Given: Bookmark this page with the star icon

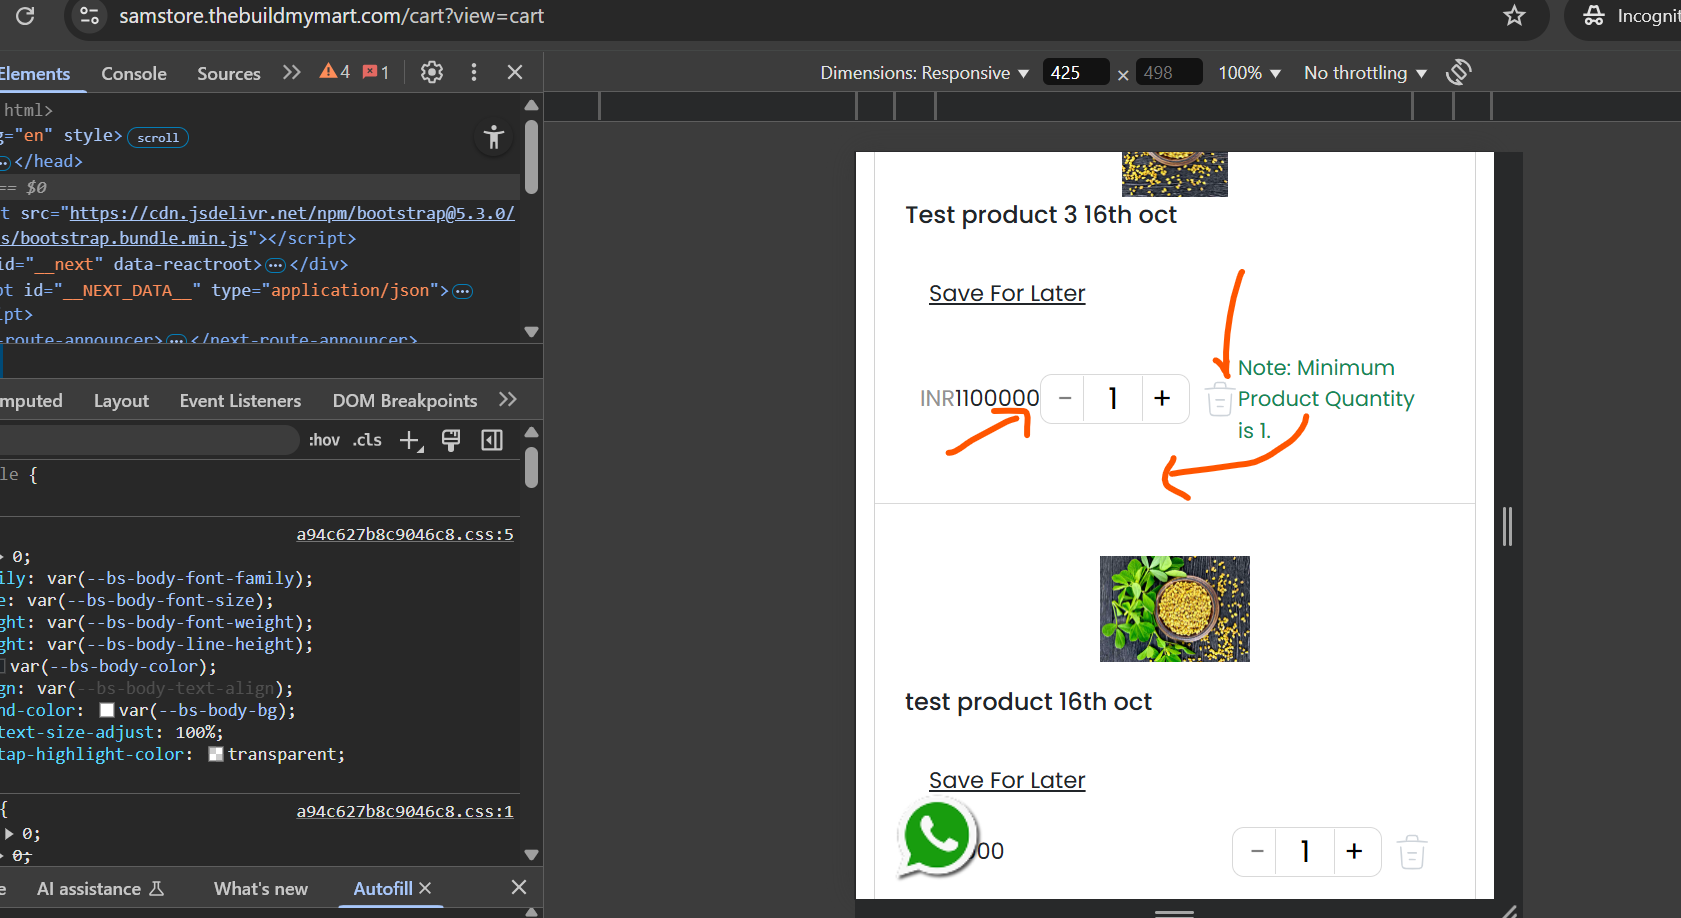Looking at the screenshot, I should pyautogui.click(x=1514, y=15).
